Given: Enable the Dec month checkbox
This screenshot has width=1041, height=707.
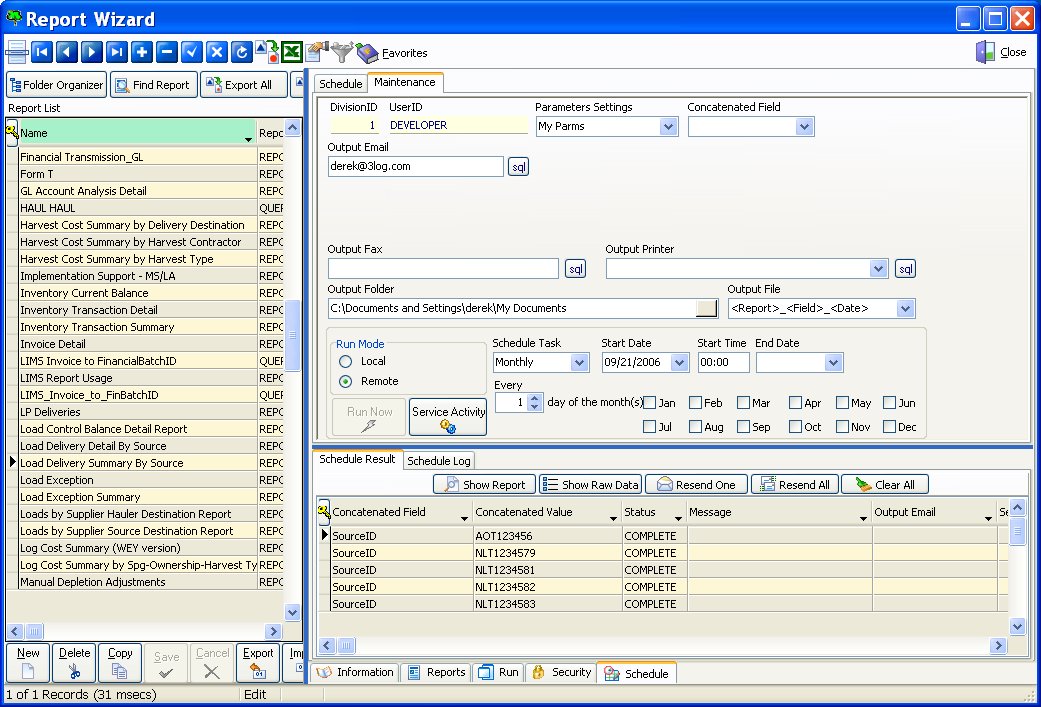Looking at the screenshot, I should 890,427.
